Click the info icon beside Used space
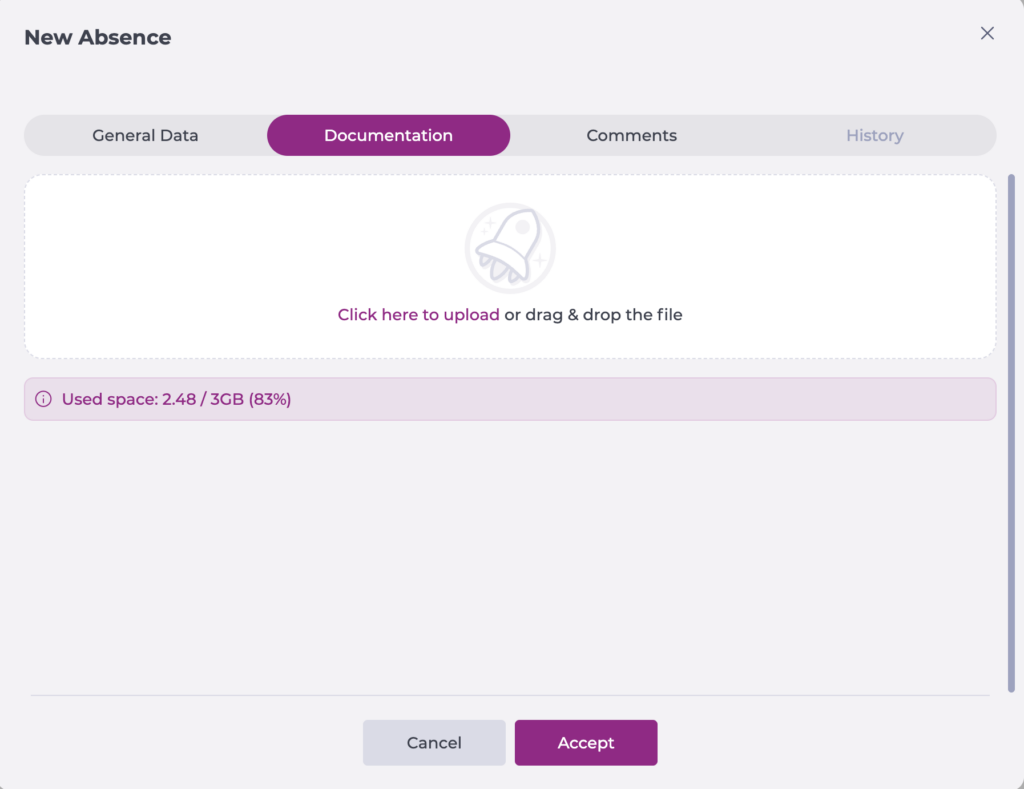This screenshot has height=789, width=1024. [43, 399]
